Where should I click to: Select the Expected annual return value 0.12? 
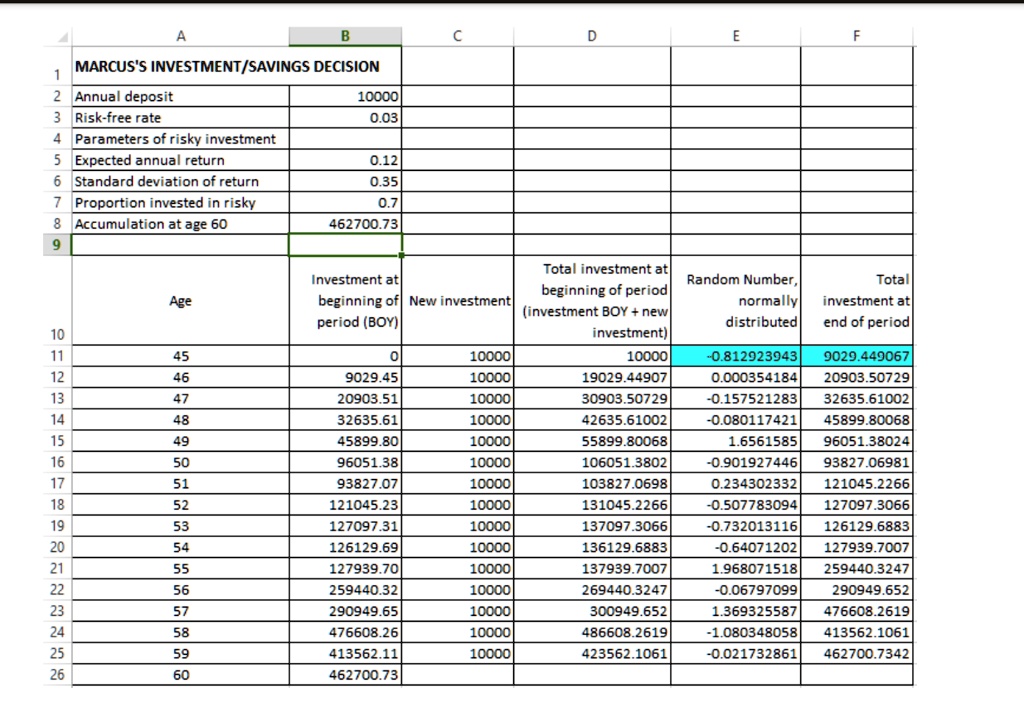(x=345, y=161)
